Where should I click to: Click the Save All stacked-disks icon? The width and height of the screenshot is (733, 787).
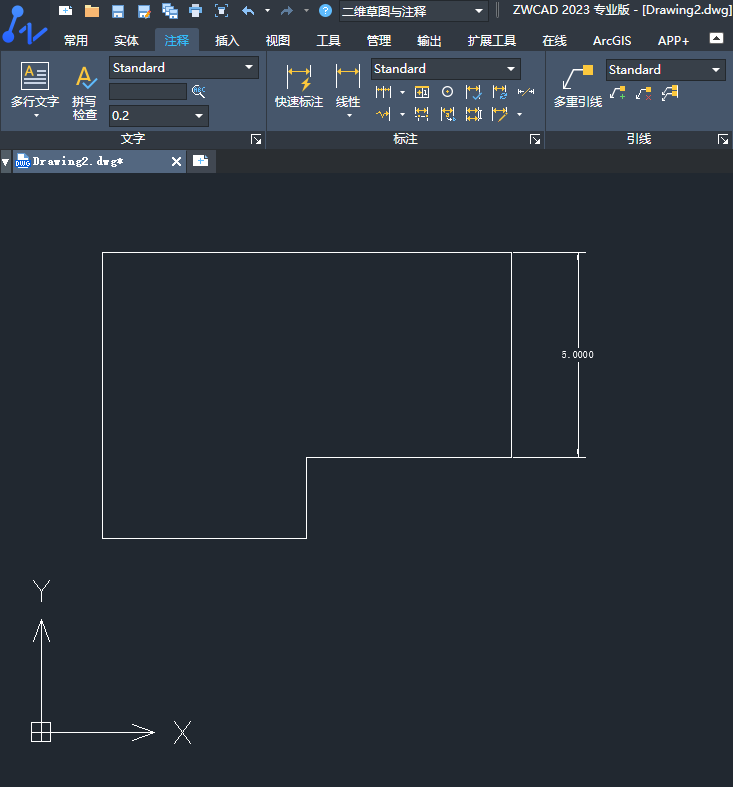tap(170, 11)
